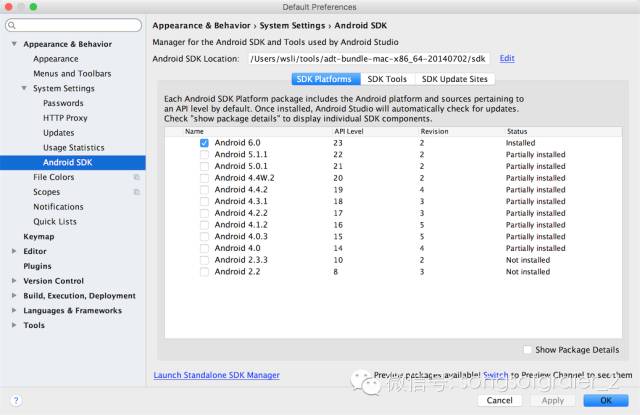Click Not installed status for Android 2.2
This screenshot has height=415, width=640.
[x=528, y=272]
